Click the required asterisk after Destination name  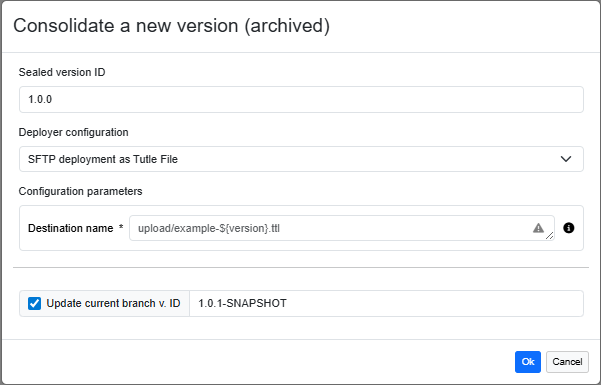tap(121, 227)
